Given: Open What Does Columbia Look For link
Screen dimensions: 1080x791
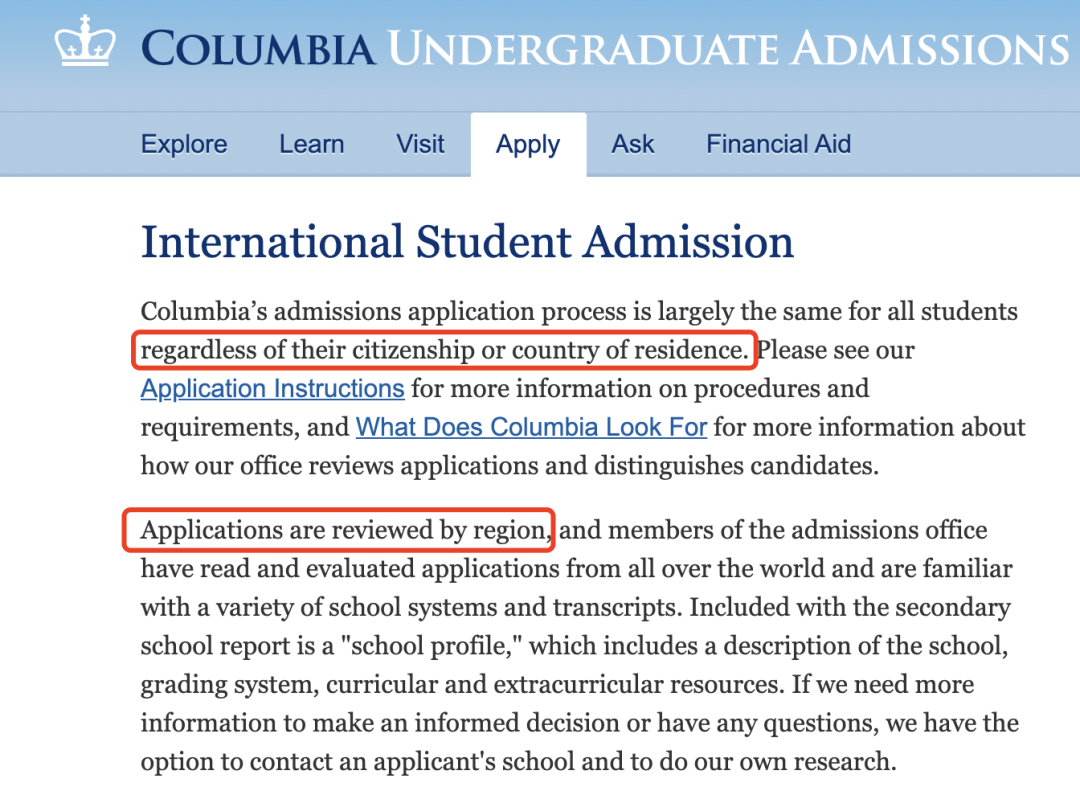Looking at the screenshot, I should (x=531, y=427).
